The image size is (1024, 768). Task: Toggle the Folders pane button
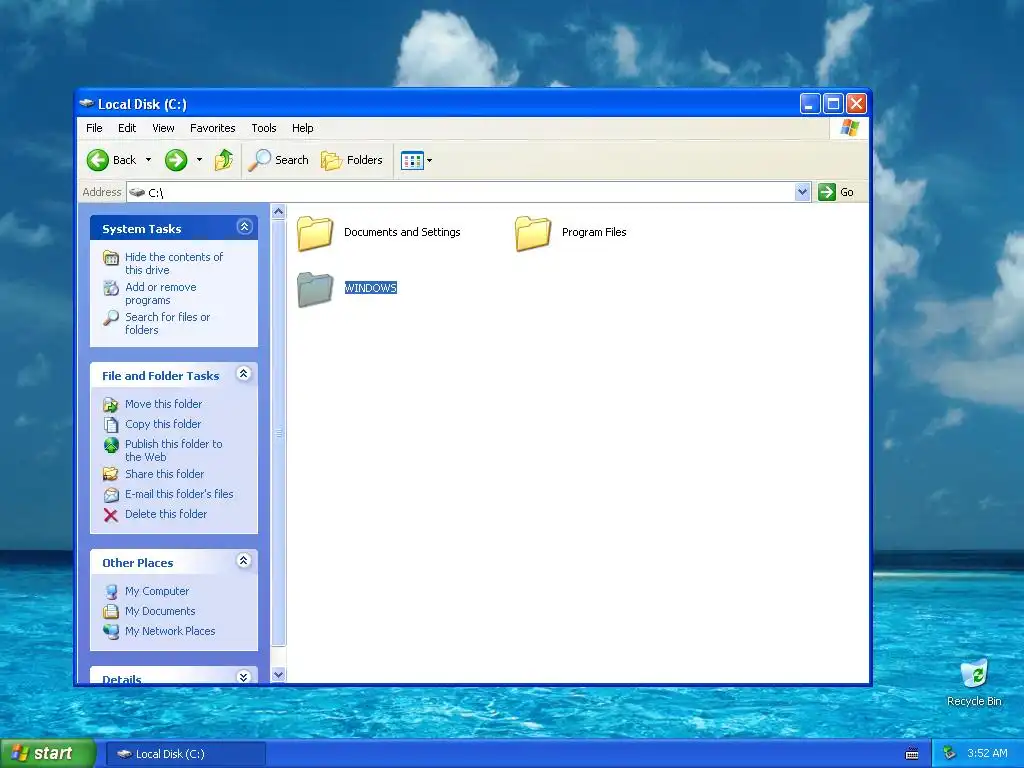351,160
